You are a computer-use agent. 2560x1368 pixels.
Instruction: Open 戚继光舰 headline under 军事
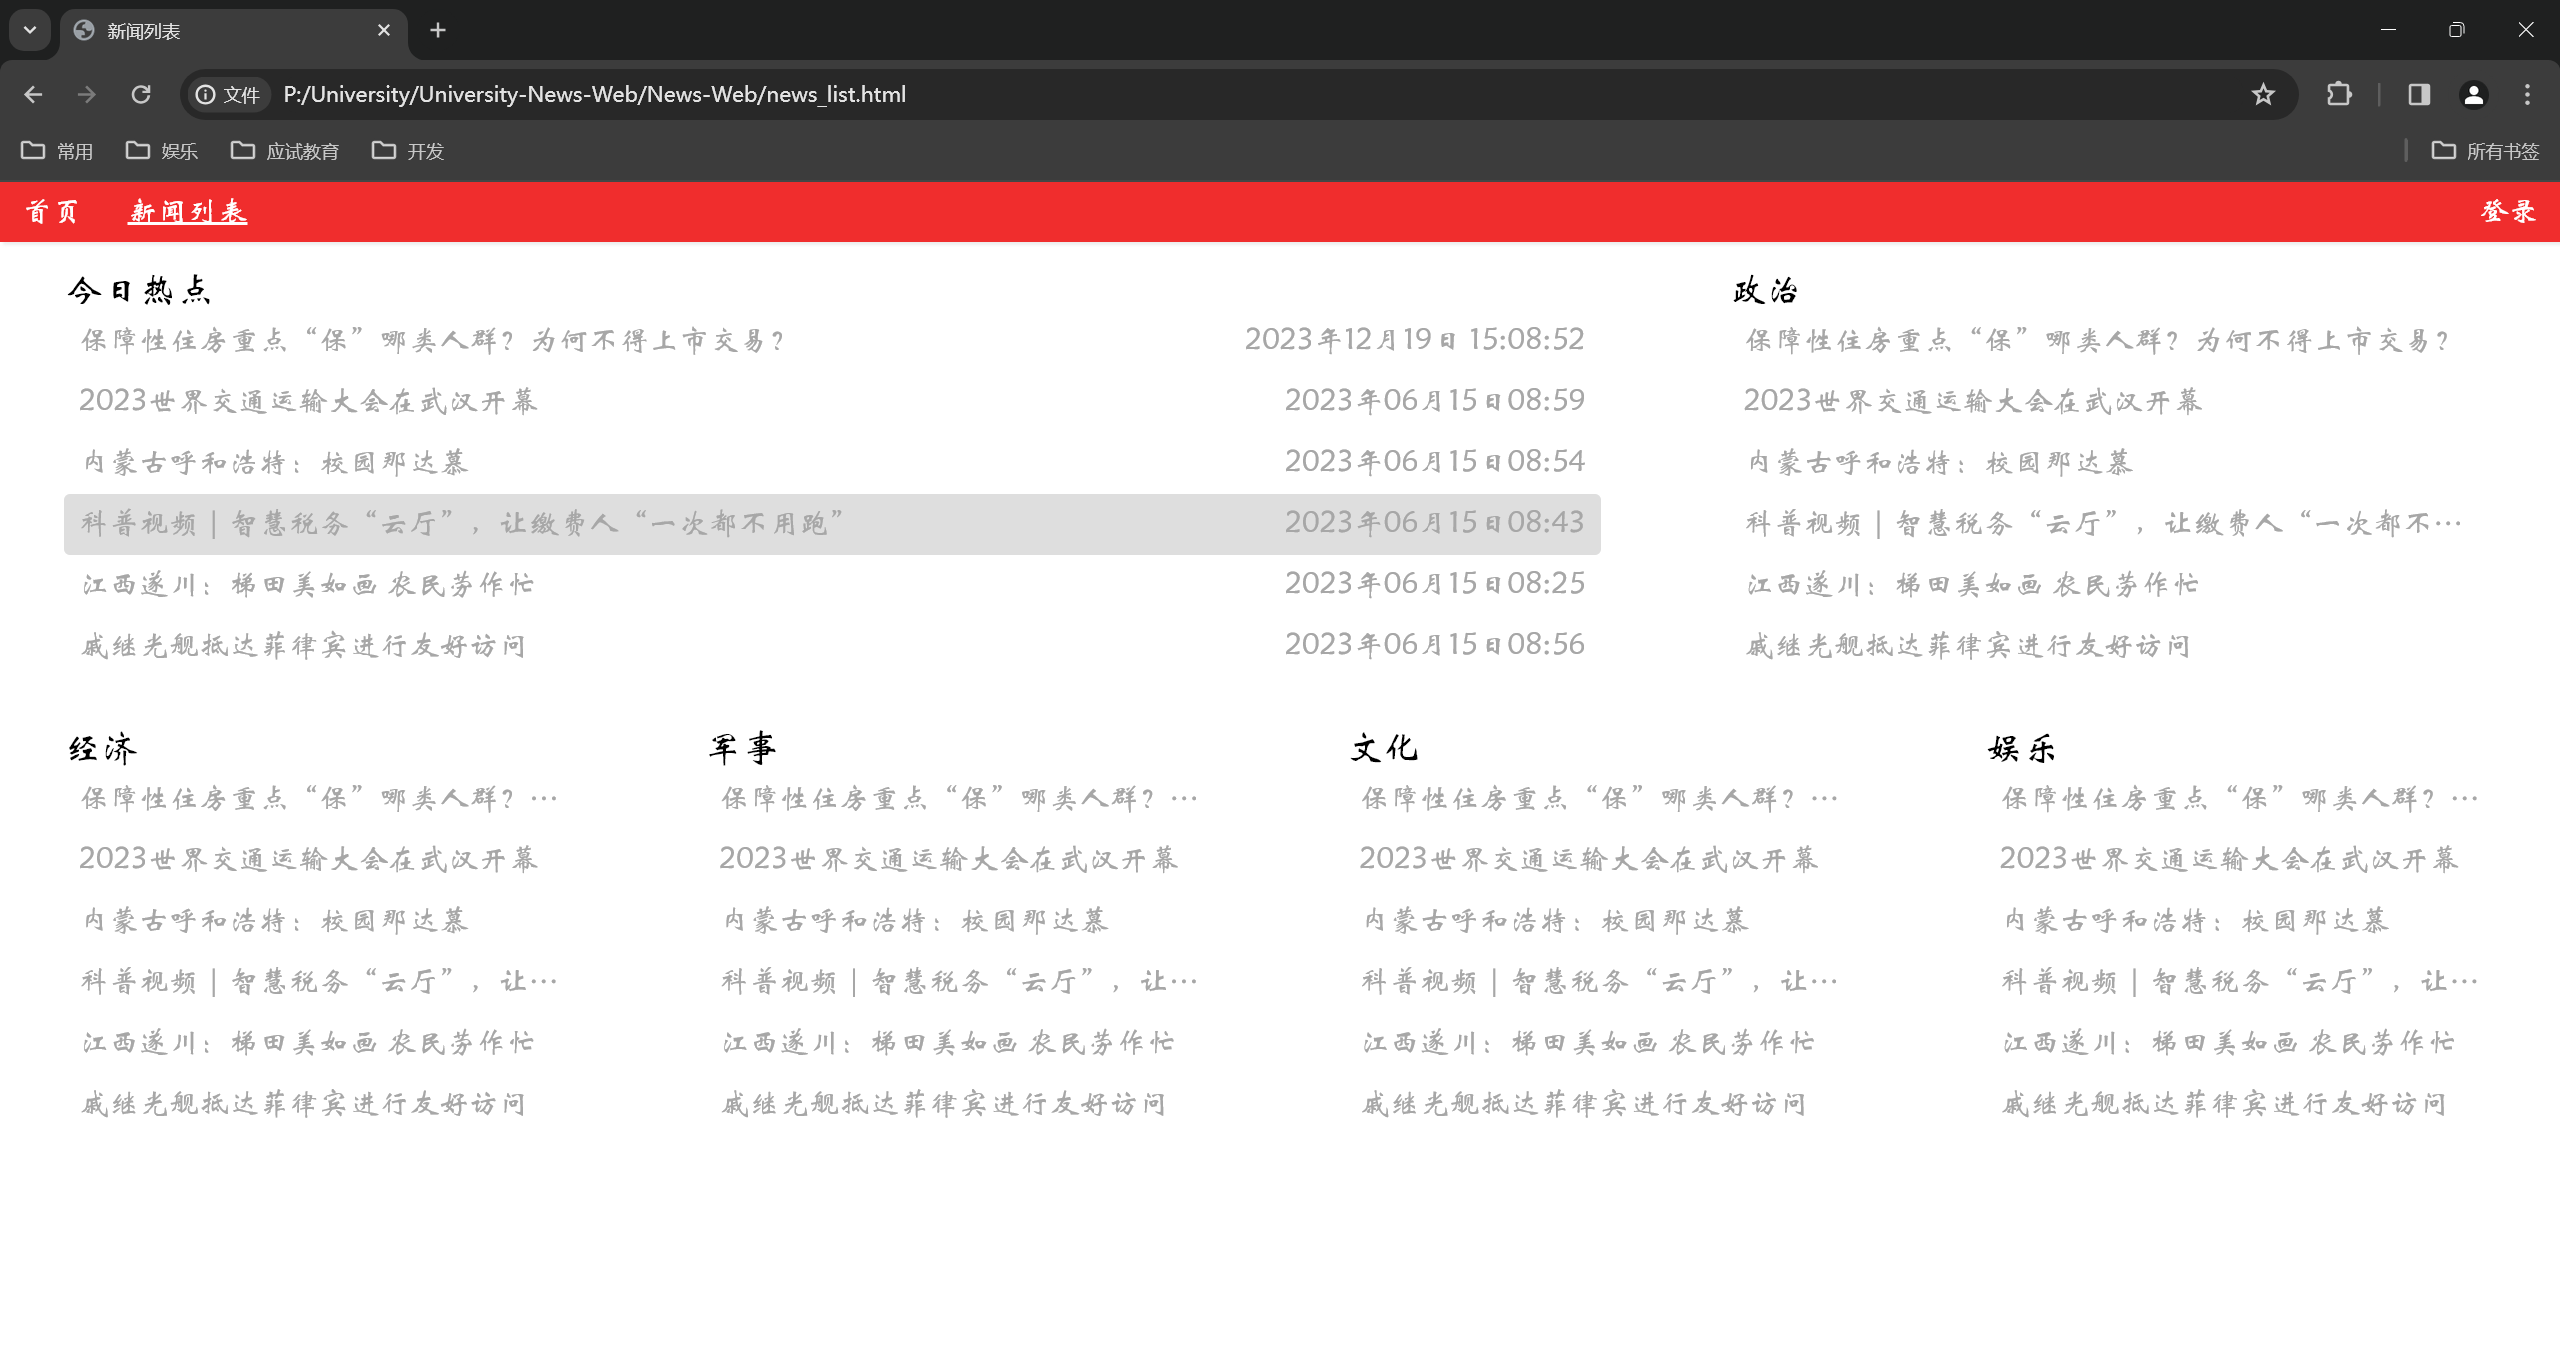[943, 1103]
